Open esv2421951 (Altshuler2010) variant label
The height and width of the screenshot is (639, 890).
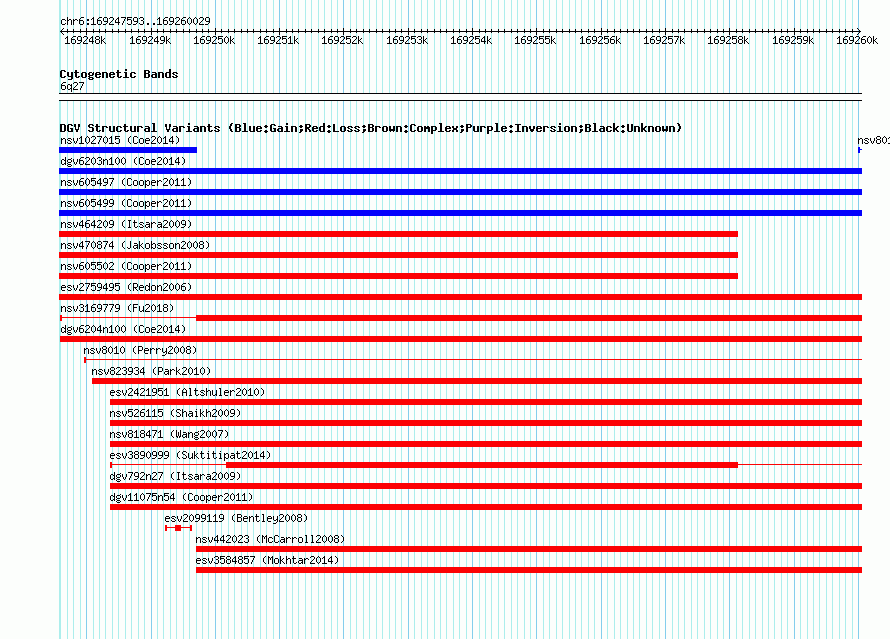click(x=187, y=392)
